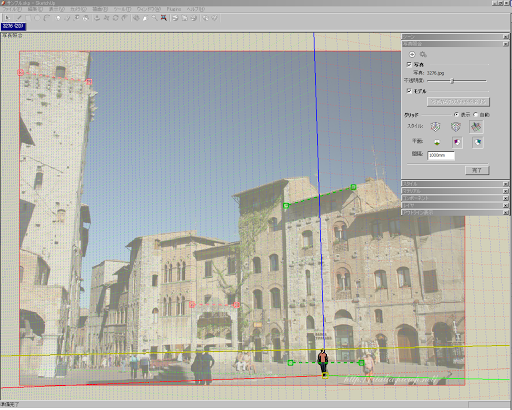Click the 完了 done button

(x=477, y=170)
